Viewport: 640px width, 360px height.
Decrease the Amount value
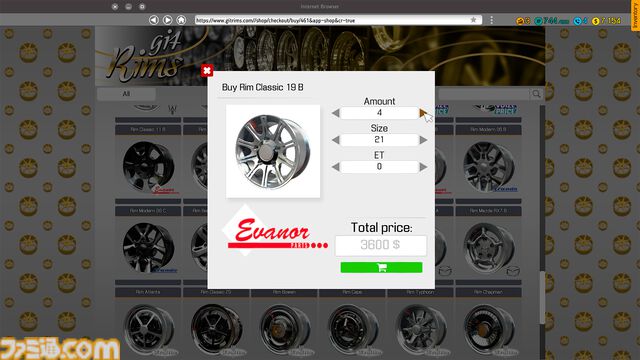[336, 113]
